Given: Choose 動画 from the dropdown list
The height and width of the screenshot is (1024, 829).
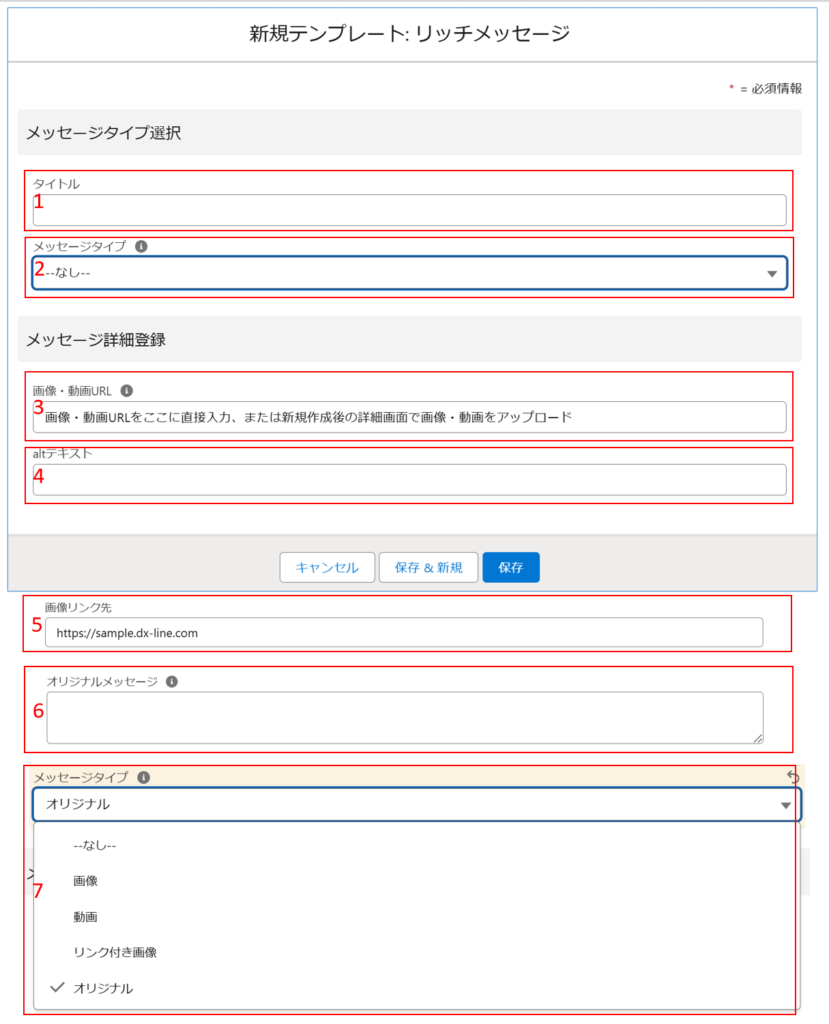Looking at the screenshot, I should tap(86, 916).
